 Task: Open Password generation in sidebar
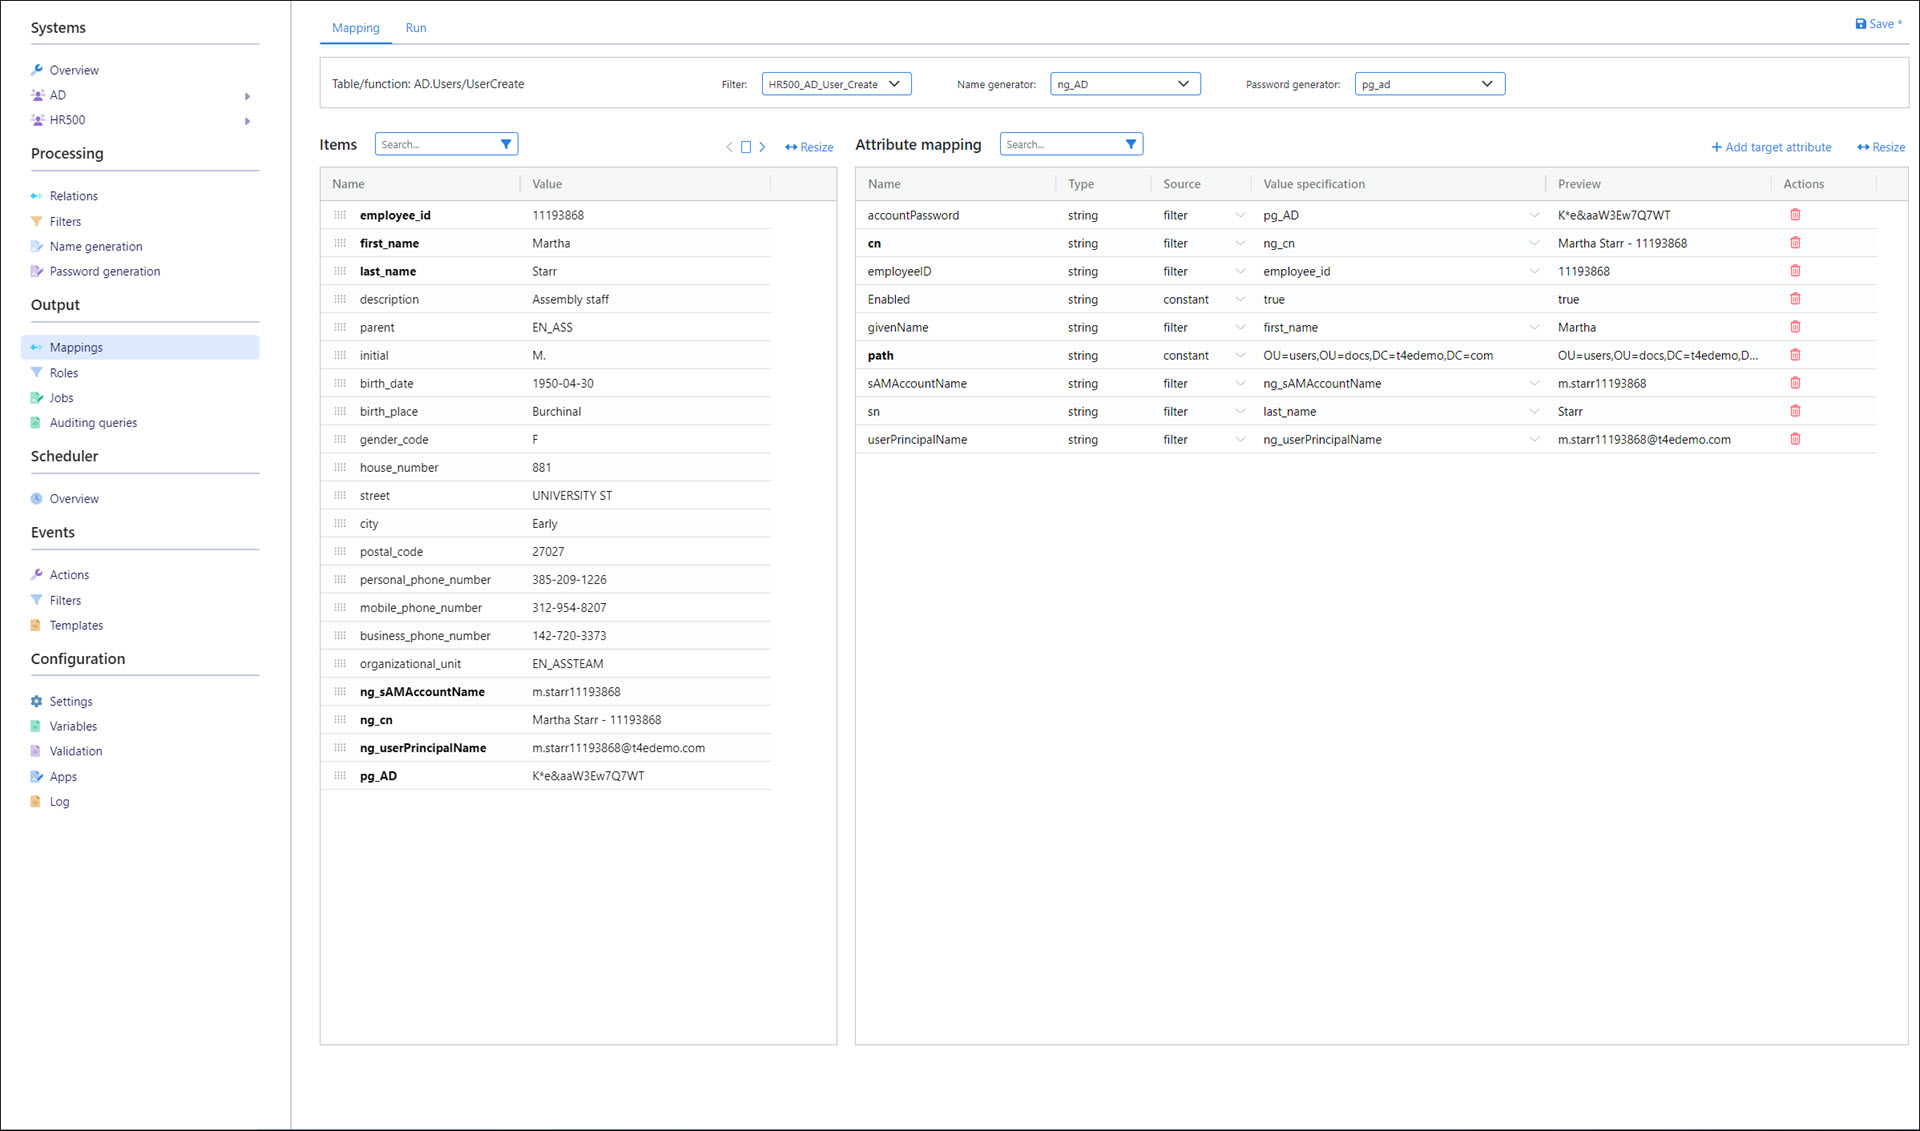click(104, 271)
